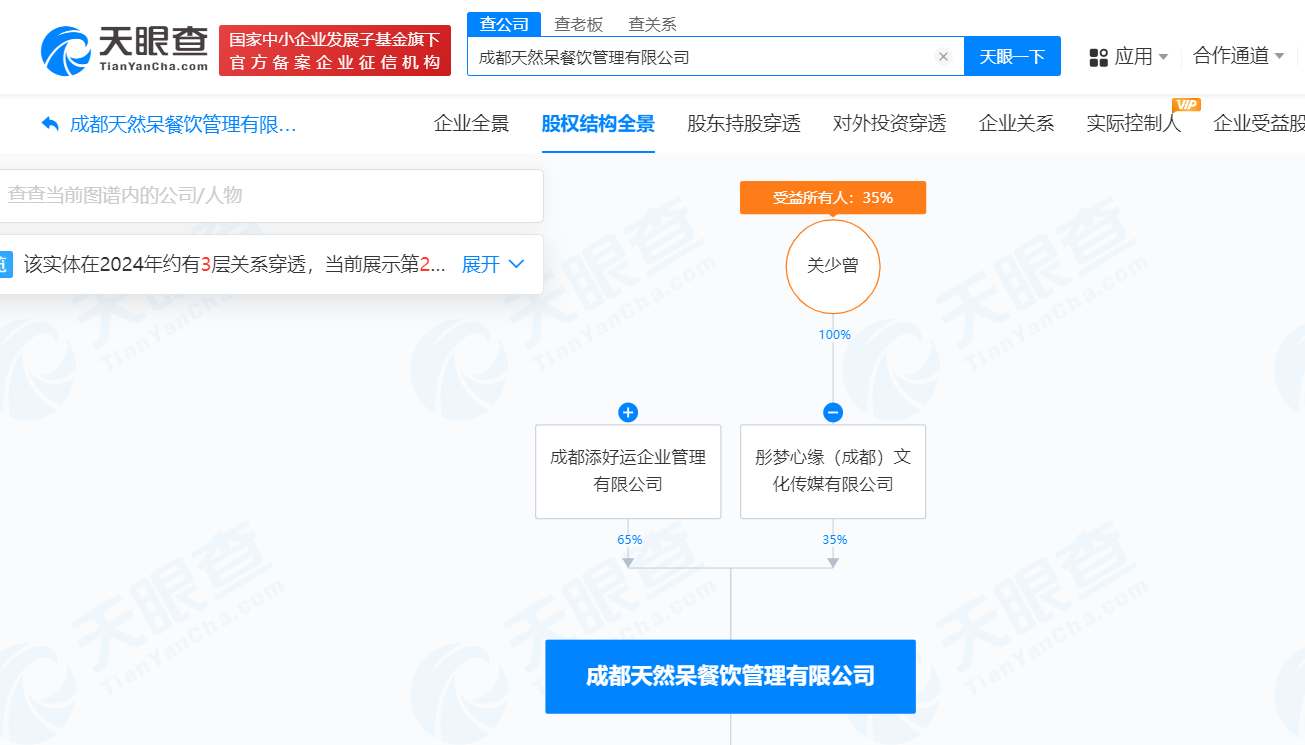Viewport: 1305px width, 745px height.
Task: Open the 实际控制人 VIP tab
Action: click(1134, 124)
